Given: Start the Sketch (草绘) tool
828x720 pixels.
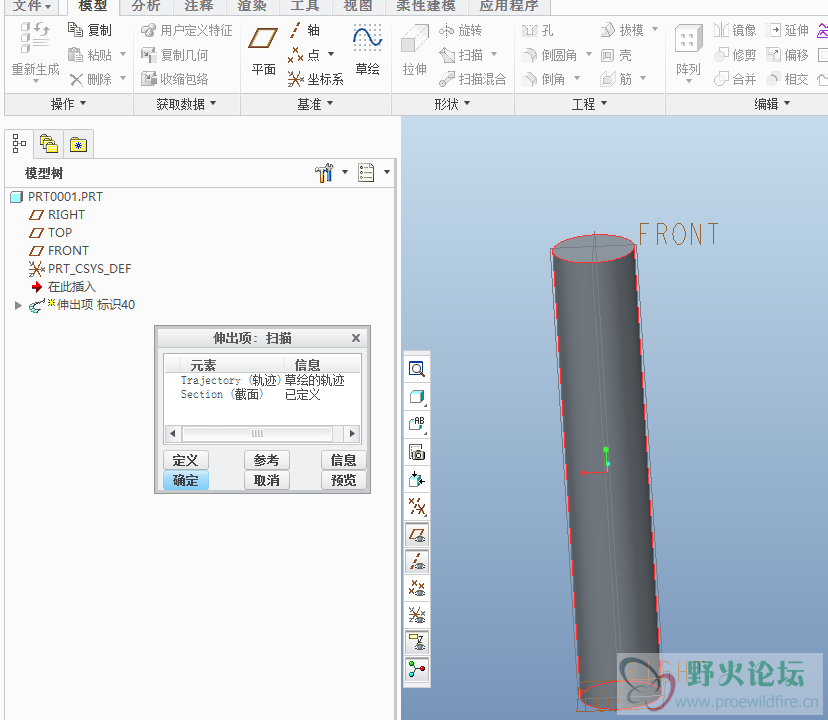Looking at the screenshot, I should coord(368,50).
